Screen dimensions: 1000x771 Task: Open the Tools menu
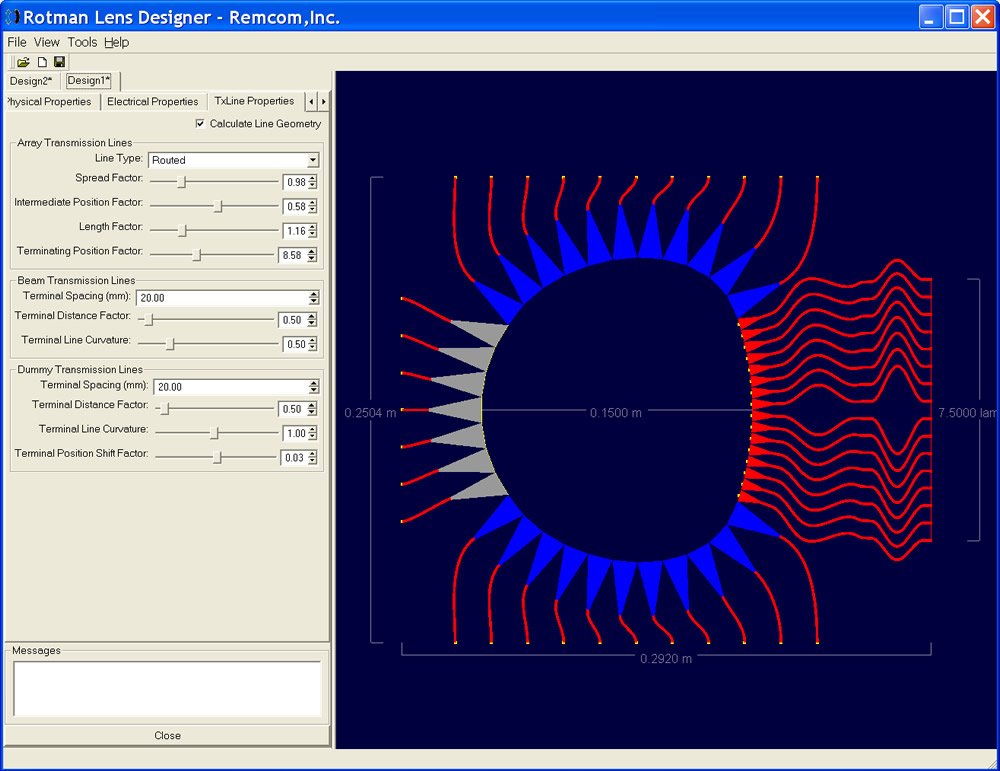tap(82, 42)
